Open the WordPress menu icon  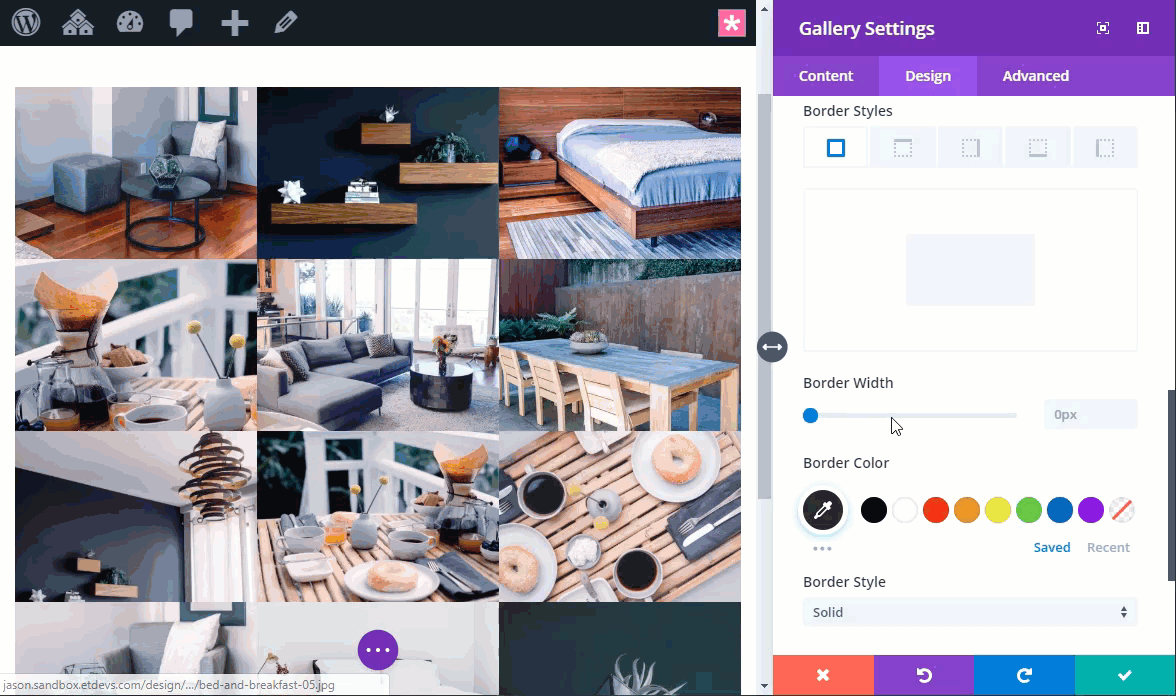(x=24, y=21)
